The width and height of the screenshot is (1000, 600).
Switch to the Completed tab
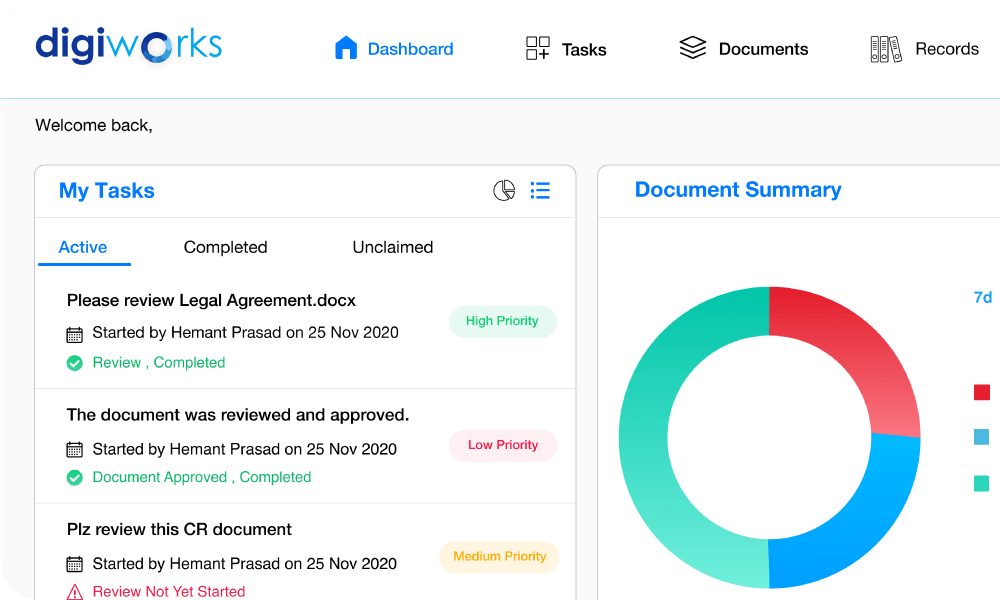coord(225,247)
